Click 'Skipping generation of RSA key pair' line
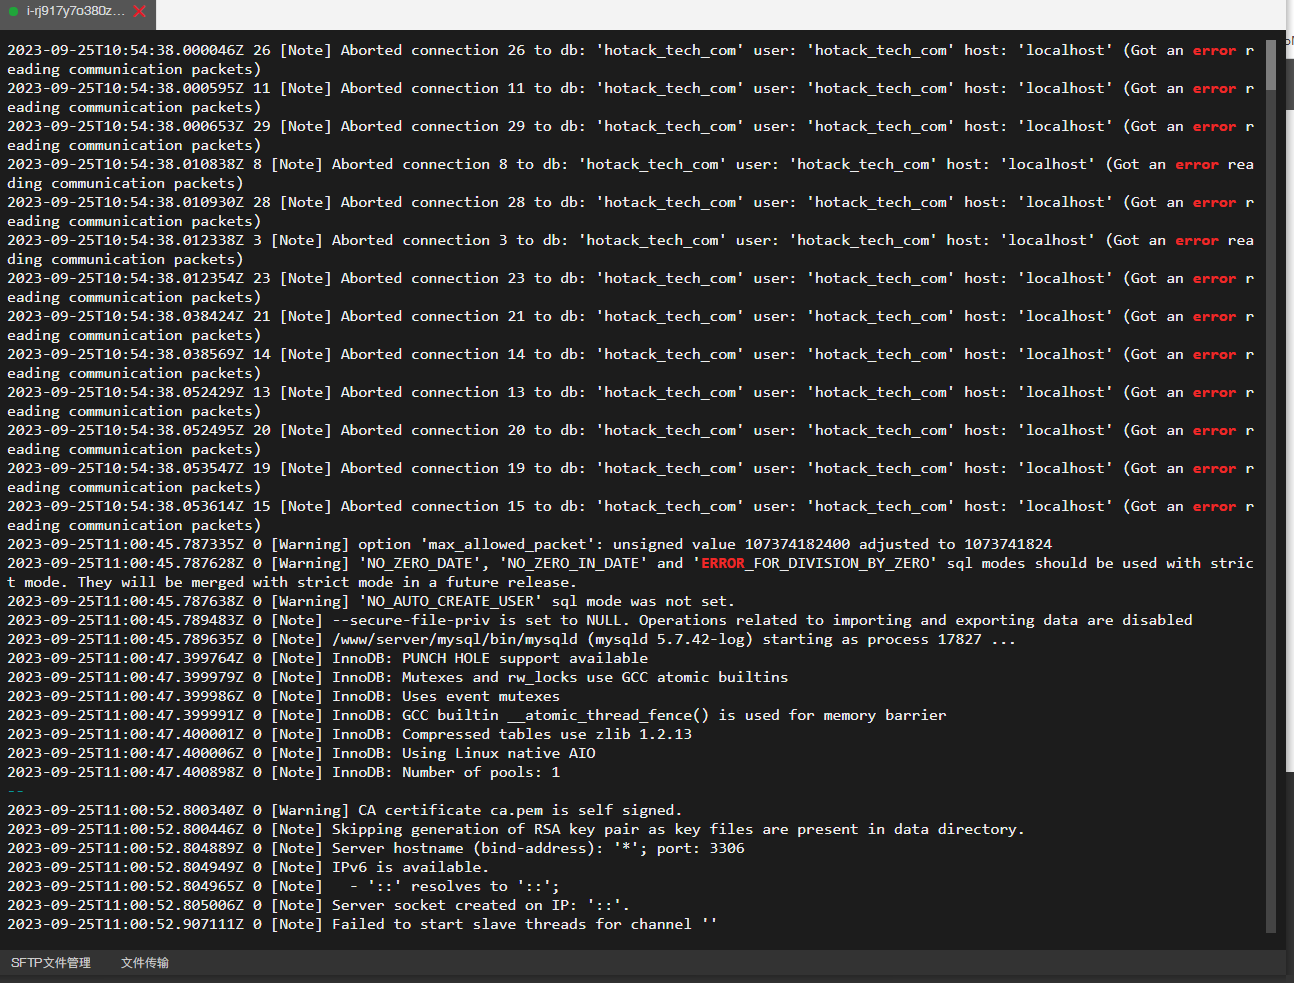1294x983 pixels. (516, 829)
